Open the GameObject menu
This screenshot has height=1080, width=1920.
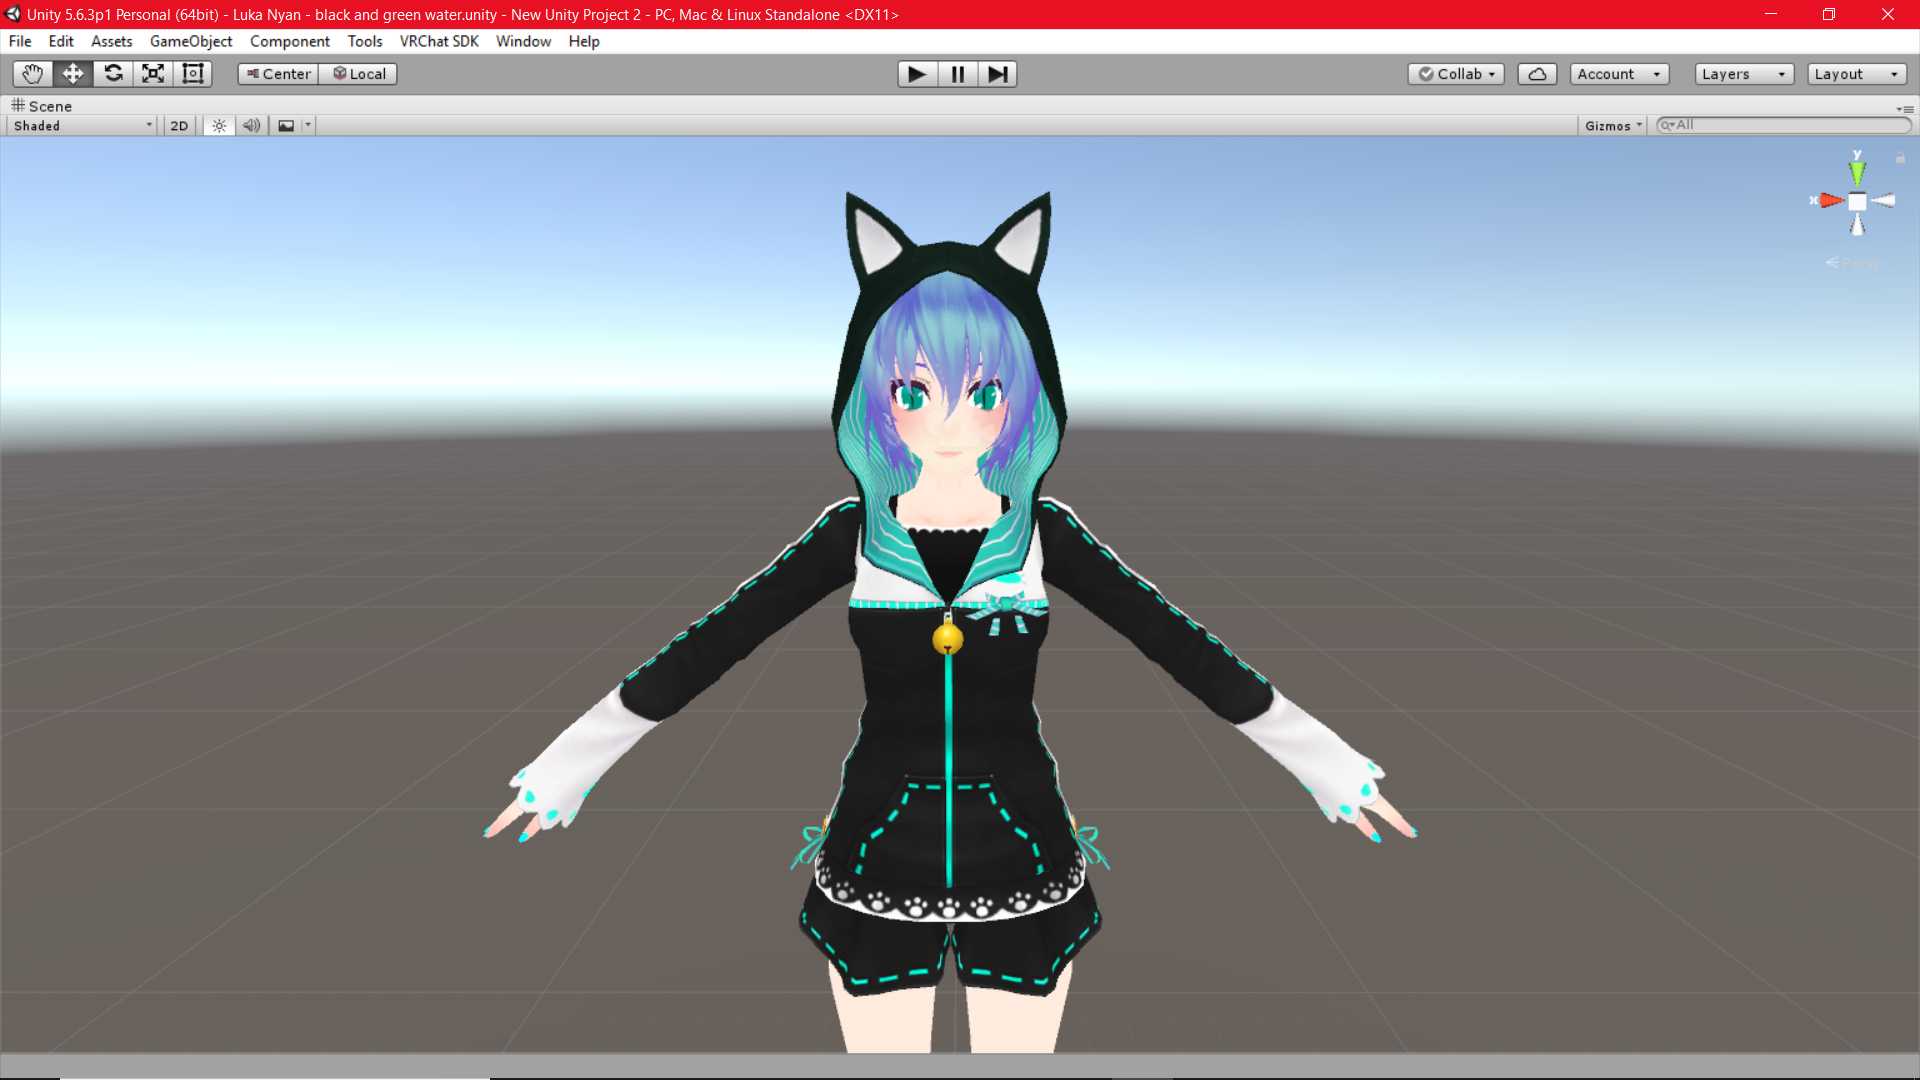click(x=191, y=41)
